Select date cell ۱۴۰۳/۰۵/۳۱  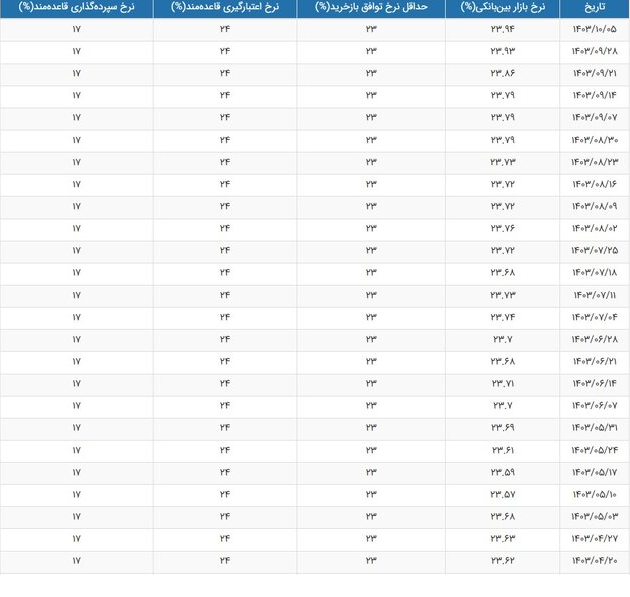[594, 427]
